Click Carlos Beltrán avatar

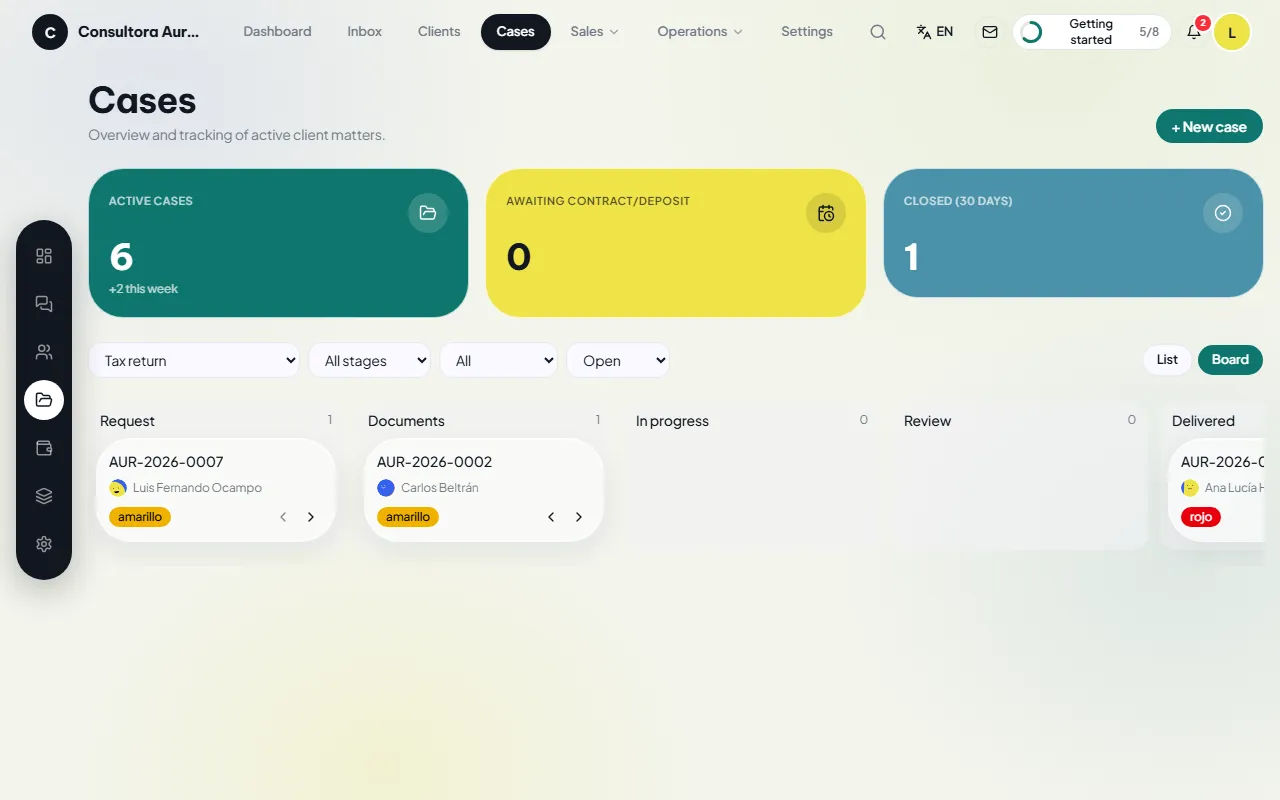coord(386,488)
